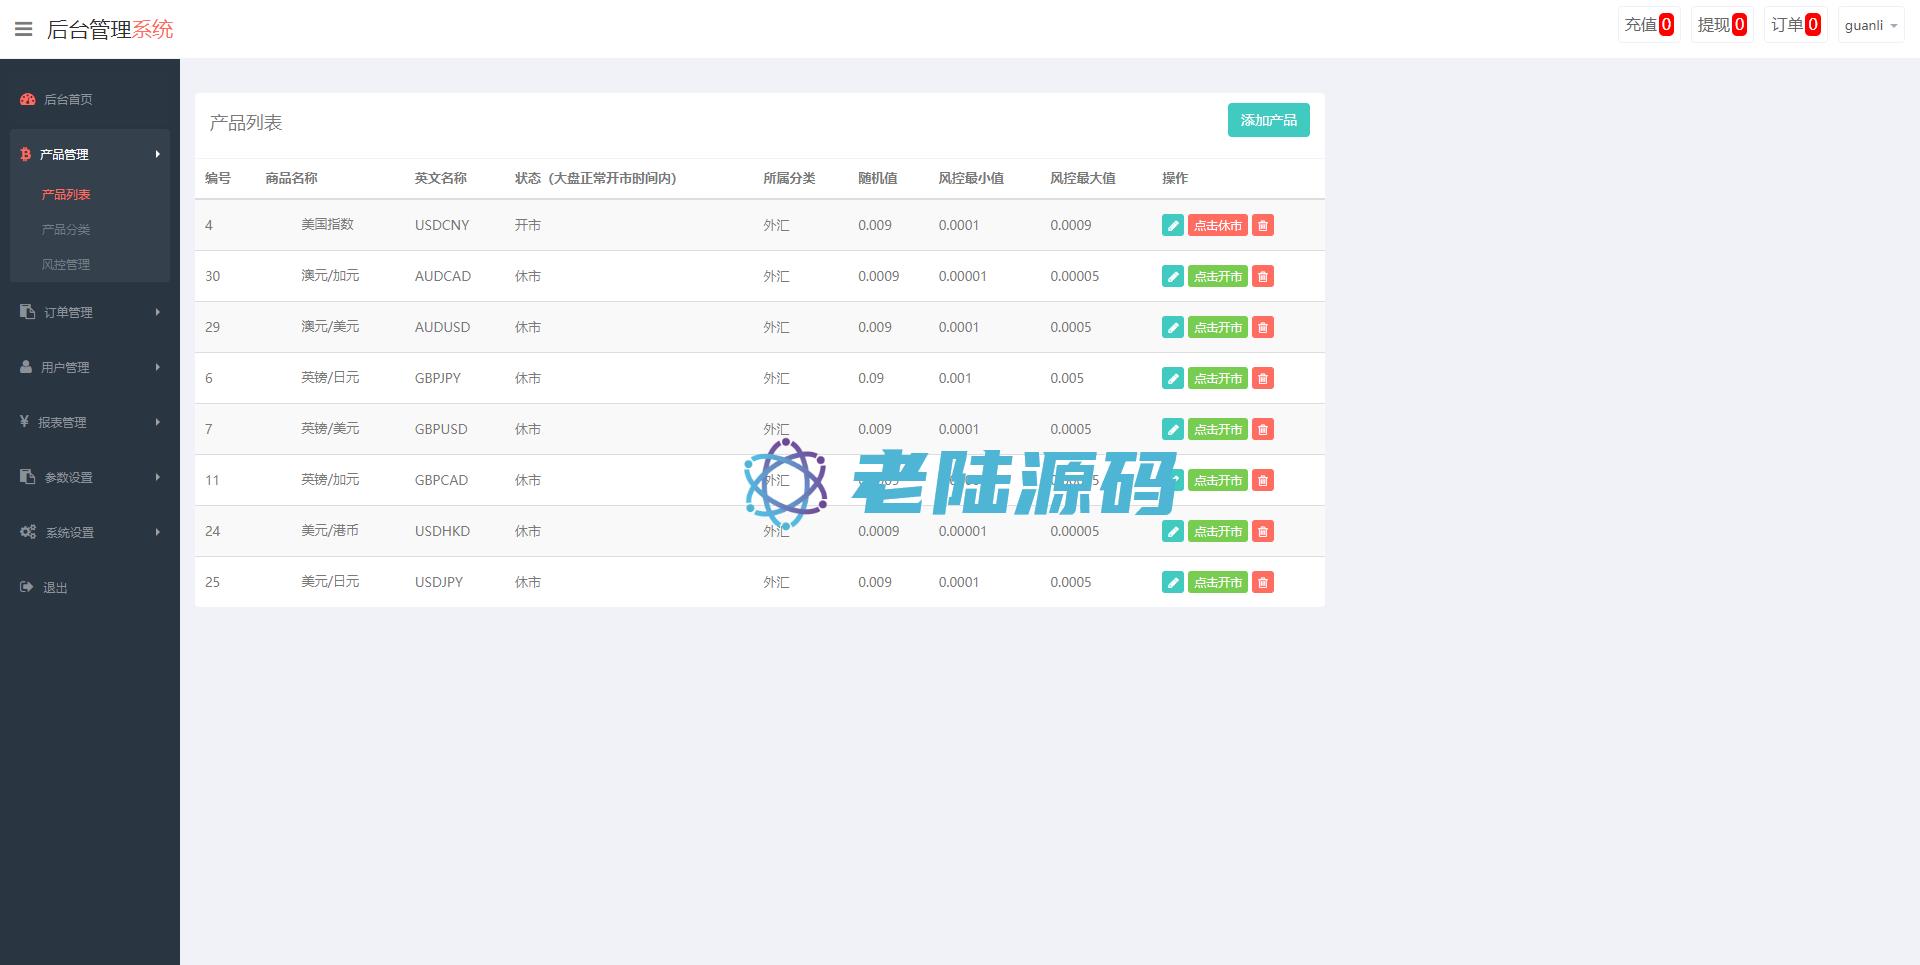
Task: Open the market for USDJPY (点击开市)
Action: click(x=1217, y=583)
